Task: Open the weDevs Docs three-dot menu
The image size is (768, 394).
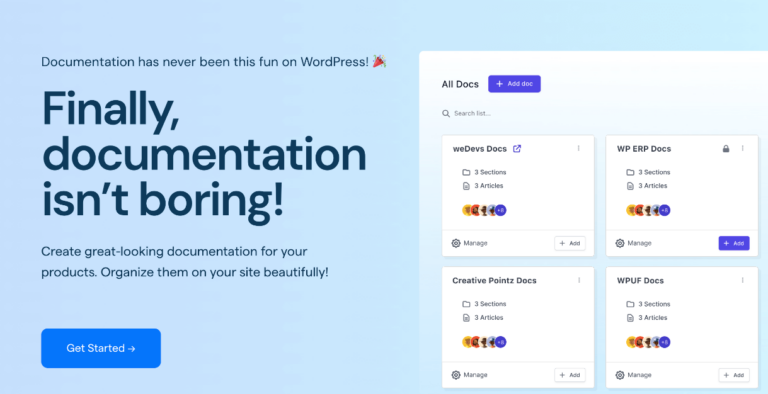Action: 578,148
